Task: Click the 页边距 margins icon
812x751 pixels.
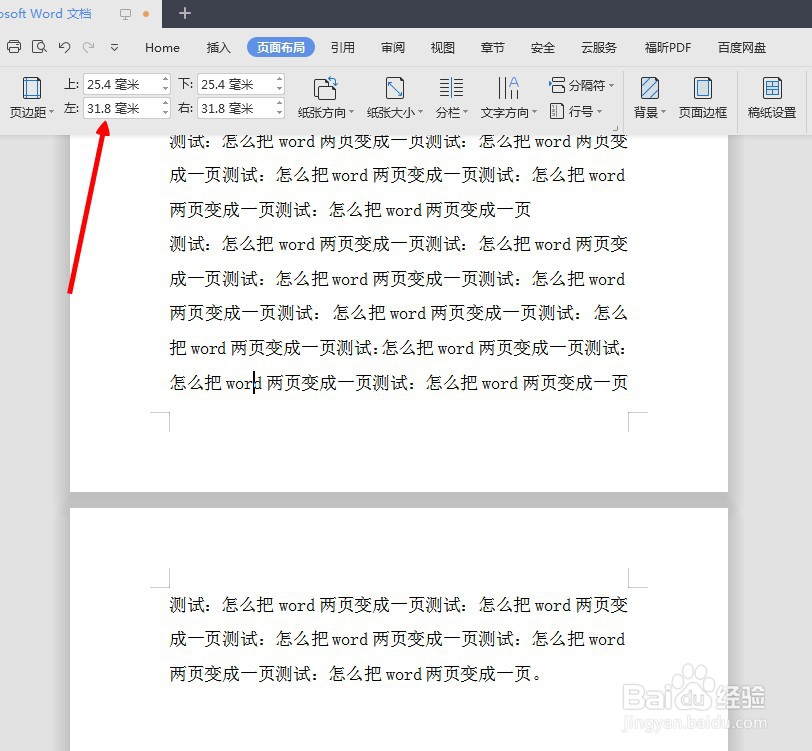Action: point(32,88)
